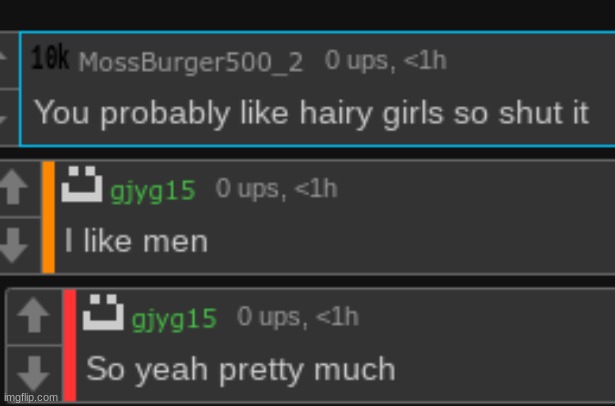Click the 10k points badge beside MossBurger500_2
615x406 pixels.
pyautogui.click(x=50, y=58)
